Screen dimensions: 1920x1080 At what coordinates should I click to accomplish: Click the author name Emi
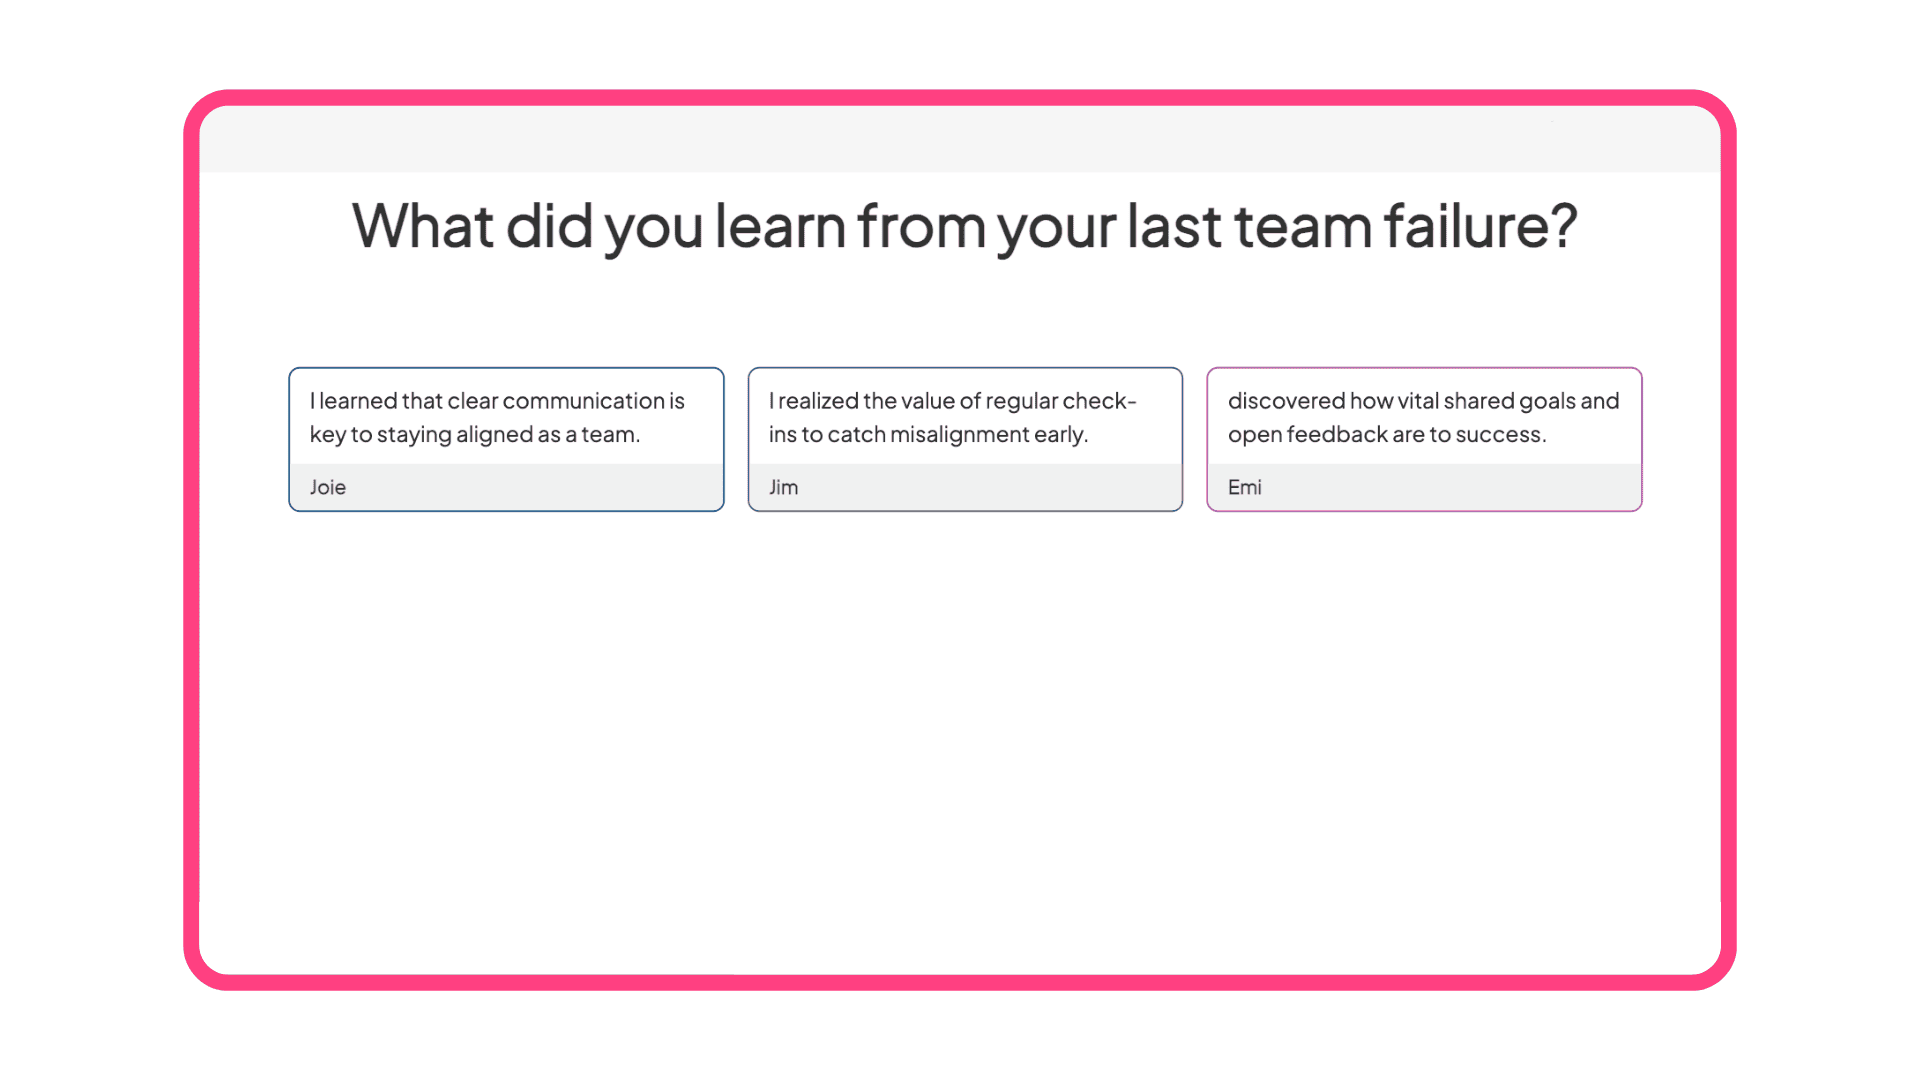1244,487
